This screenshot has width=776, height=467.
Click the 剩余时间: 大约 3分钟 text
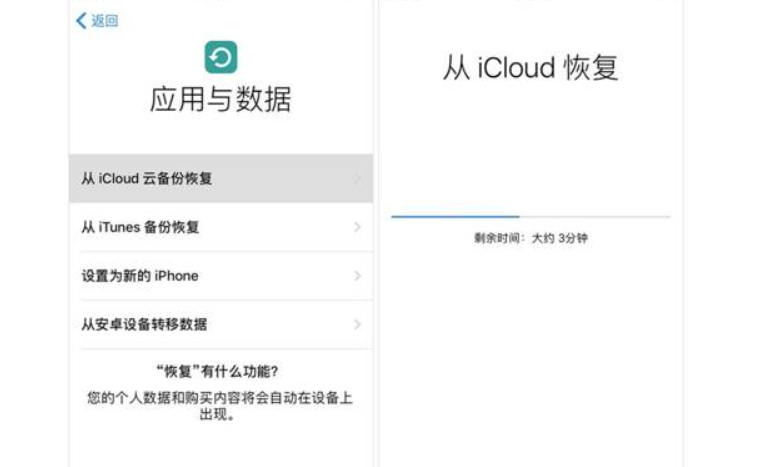[x=531, y=238]
